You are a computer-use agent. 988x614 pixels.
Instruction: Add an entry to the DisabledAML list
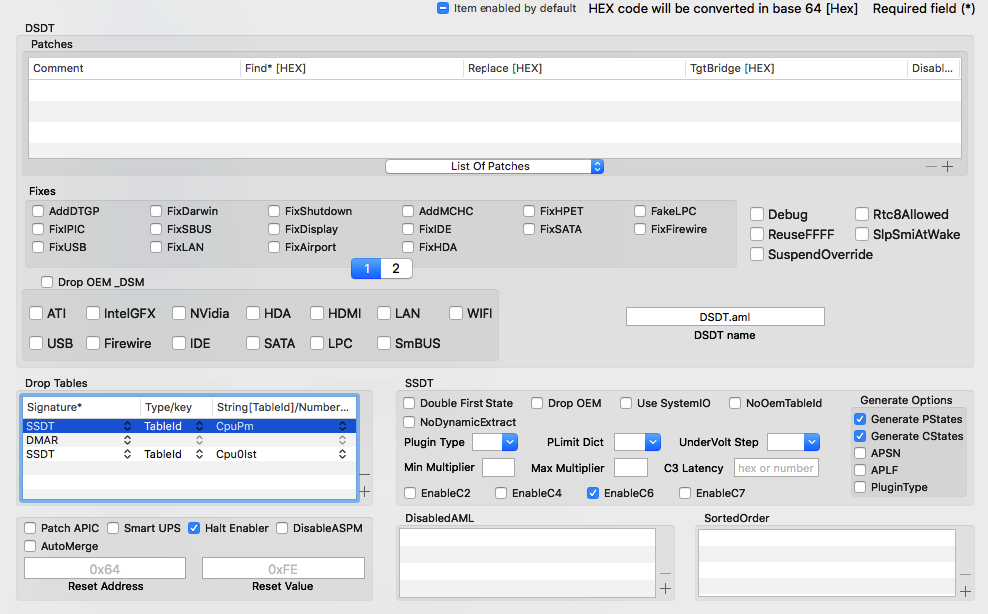click(665, 589)
